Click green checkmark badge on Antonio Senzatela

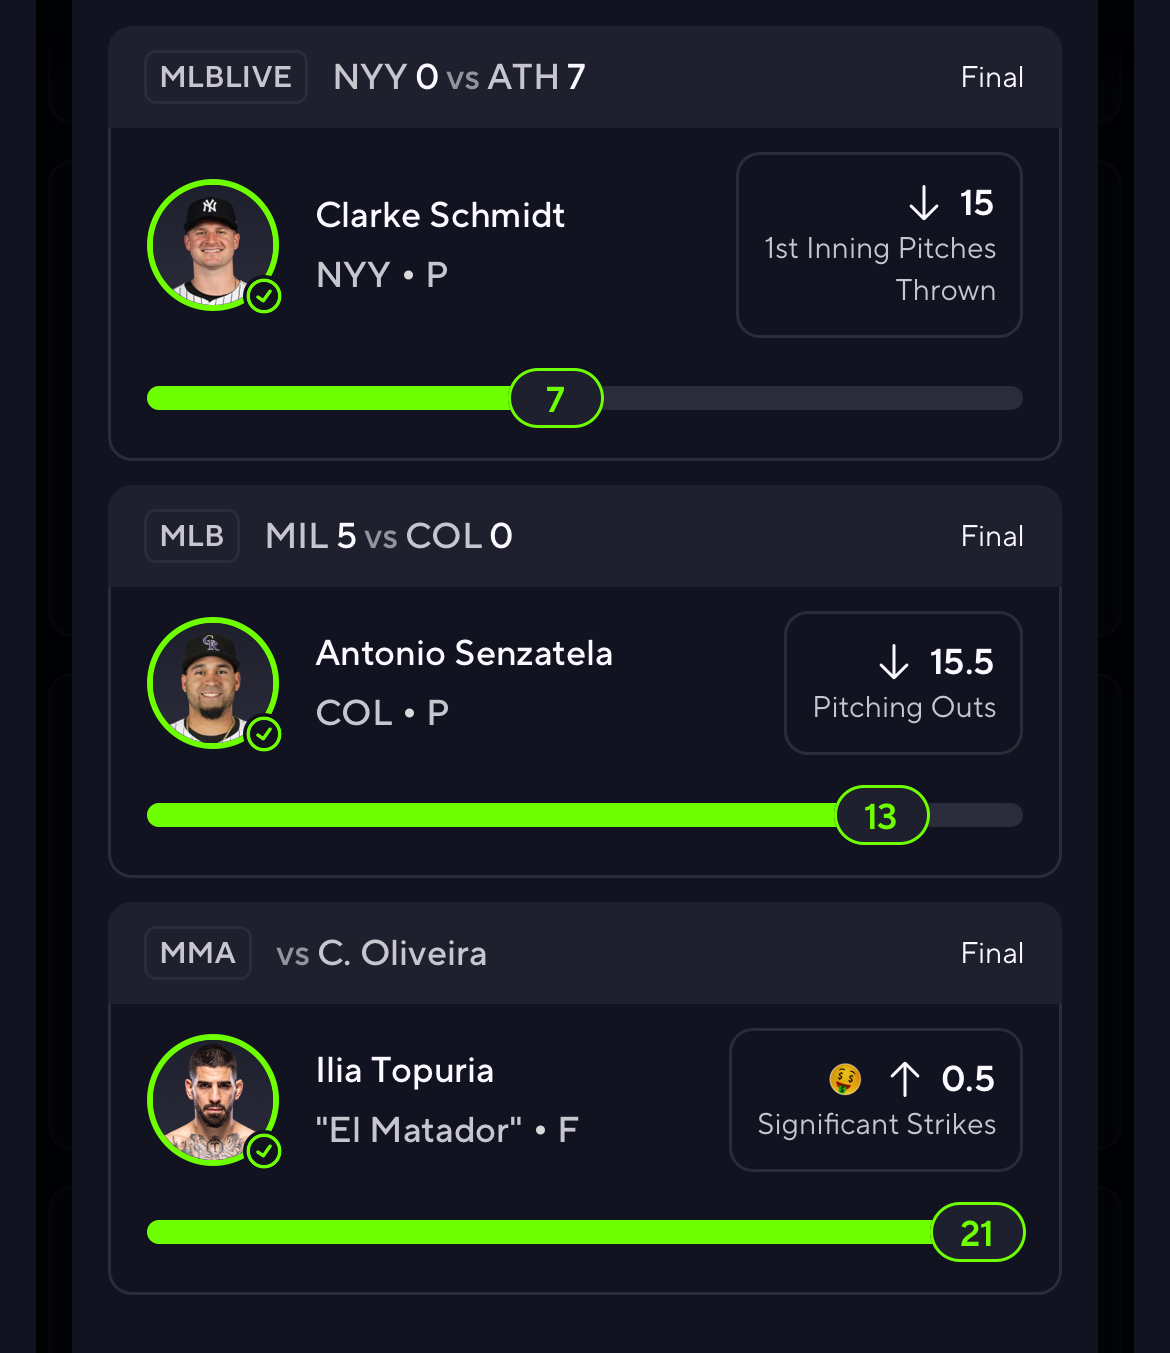[264, 734]
